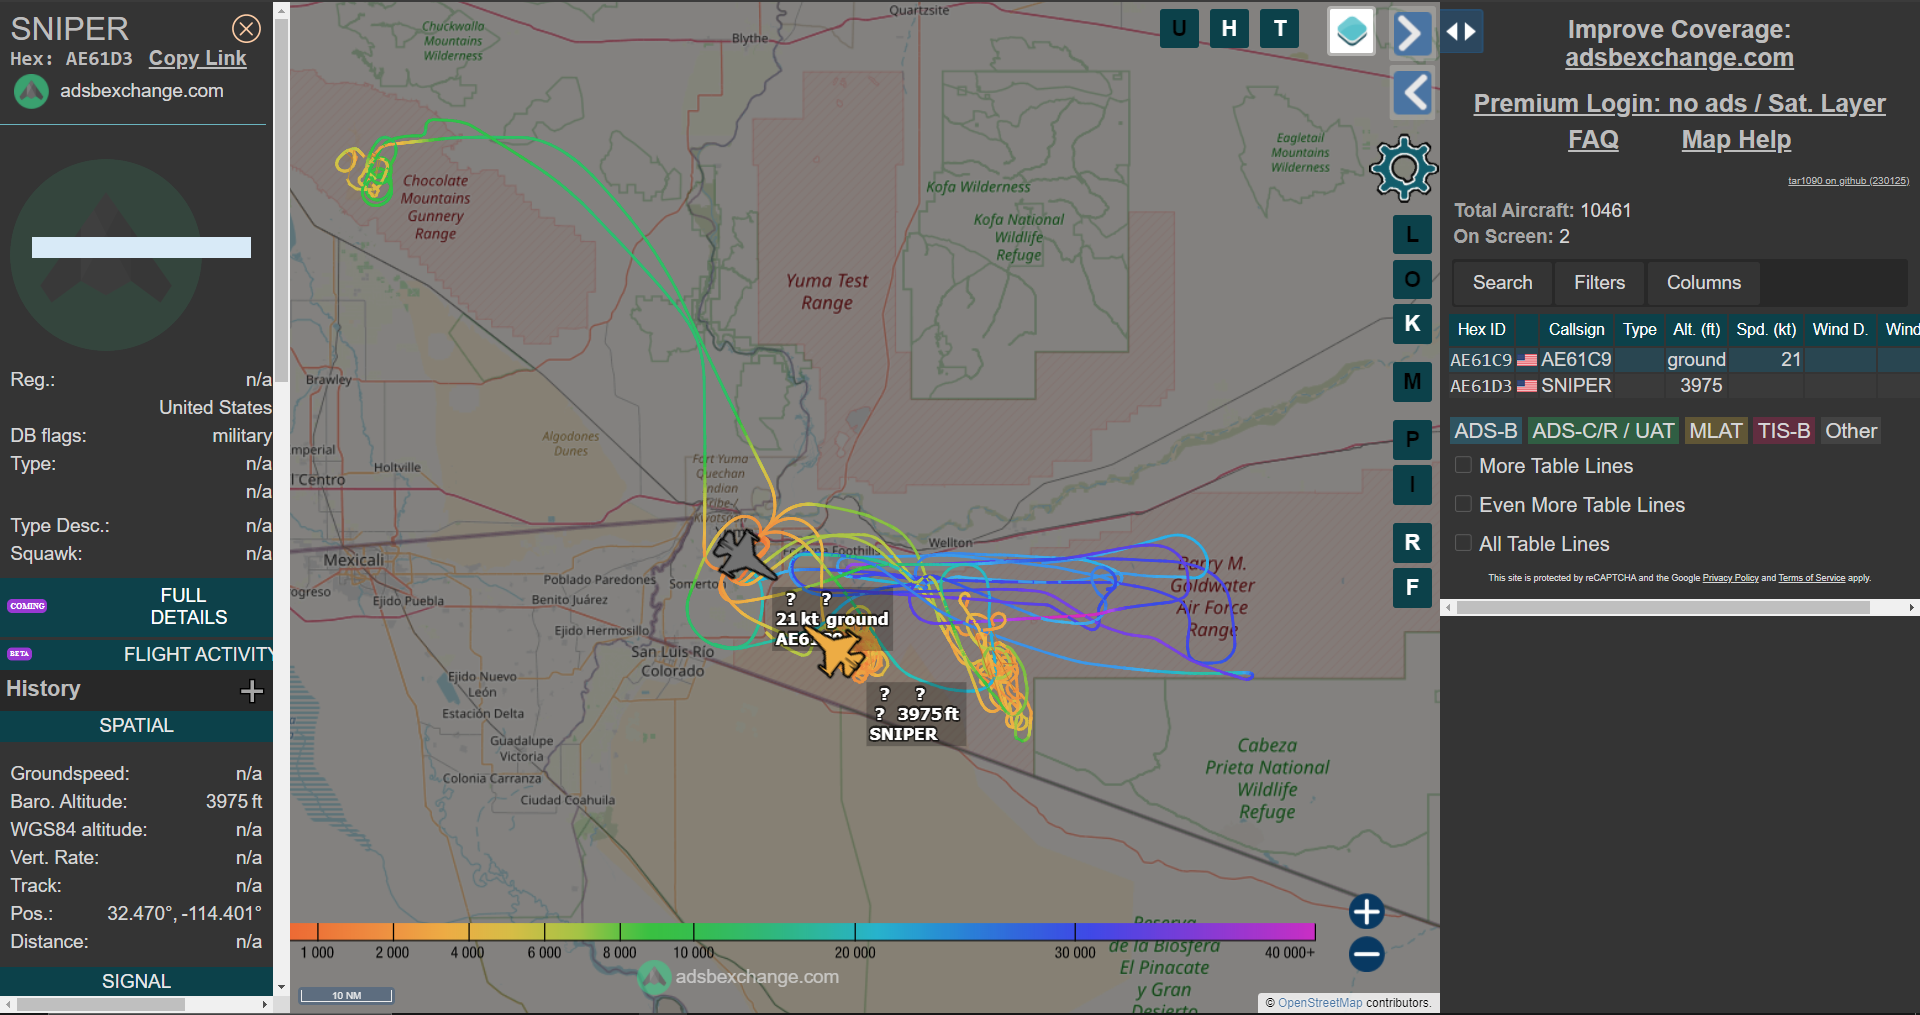Sort table by Type column
The width and height of the screenshot is (1920, 1015).
point(1639,329)
